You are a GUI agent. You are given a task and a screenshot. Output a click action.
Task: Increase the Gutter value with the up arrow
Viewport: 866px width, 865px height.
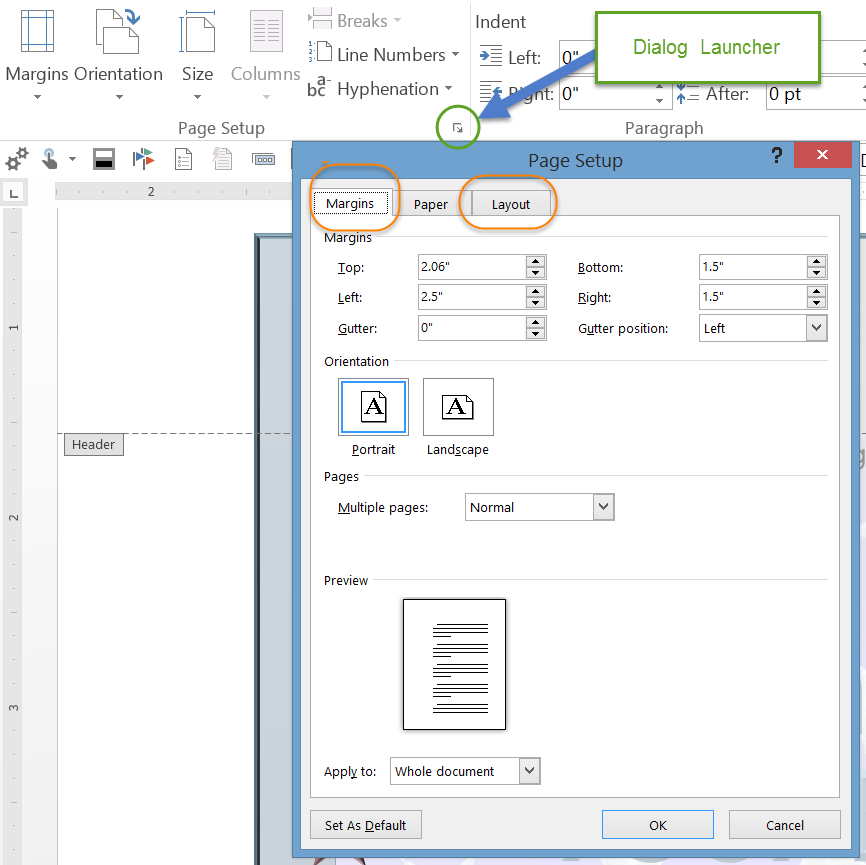[x=535, y=322]
